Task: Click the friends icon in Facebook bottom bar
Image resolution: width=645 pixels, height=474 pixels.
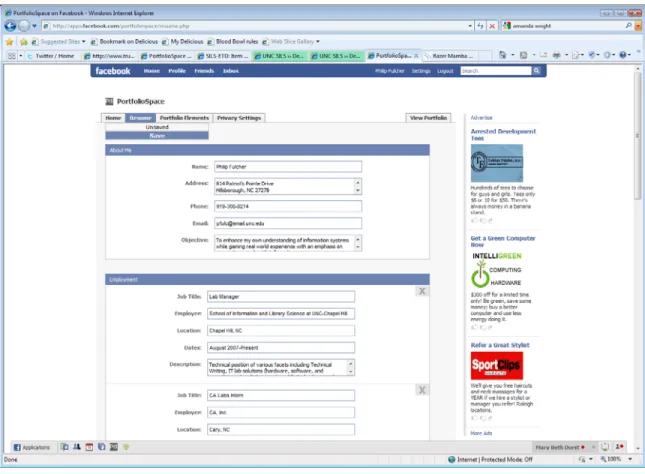Action: pyautogui.click(x=77, y=447)
